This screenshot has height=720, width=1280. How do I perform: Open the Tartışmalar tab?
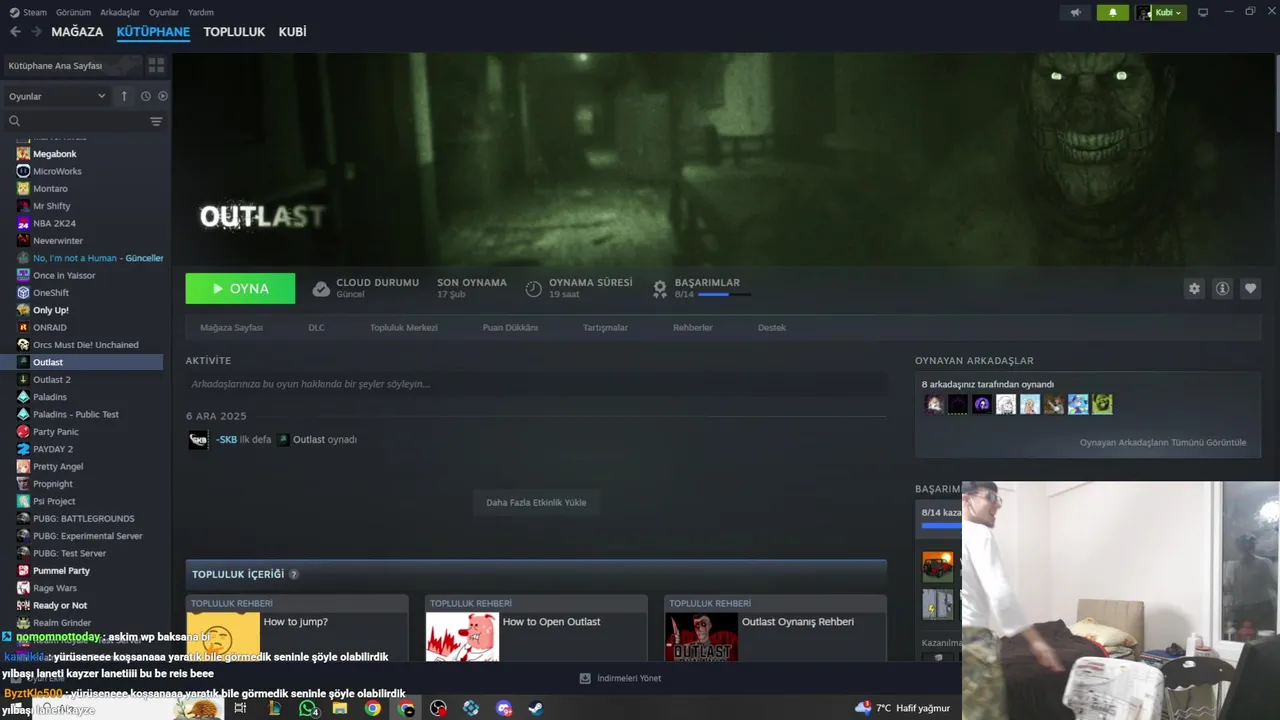[x=605, y=328]
